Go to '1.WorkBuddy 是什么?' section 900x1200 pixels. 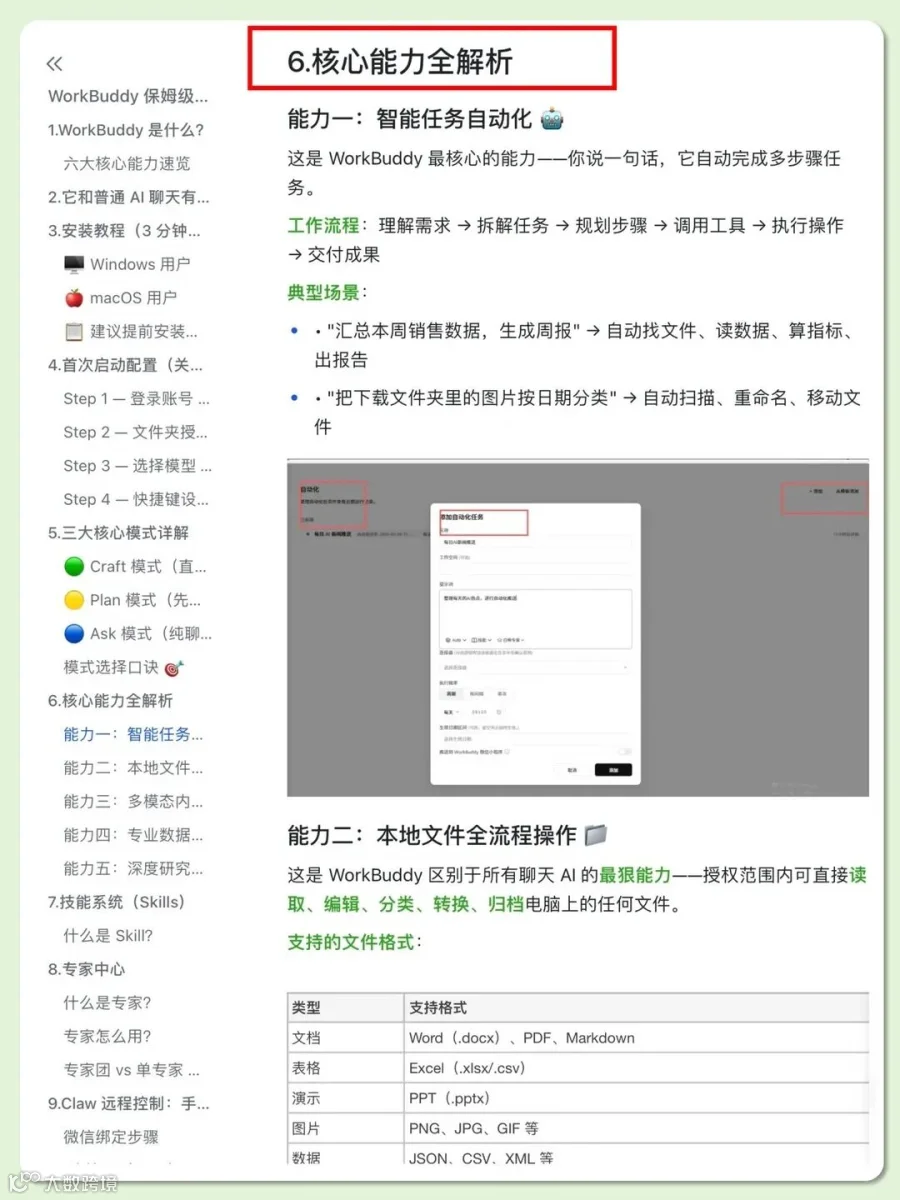126,130
